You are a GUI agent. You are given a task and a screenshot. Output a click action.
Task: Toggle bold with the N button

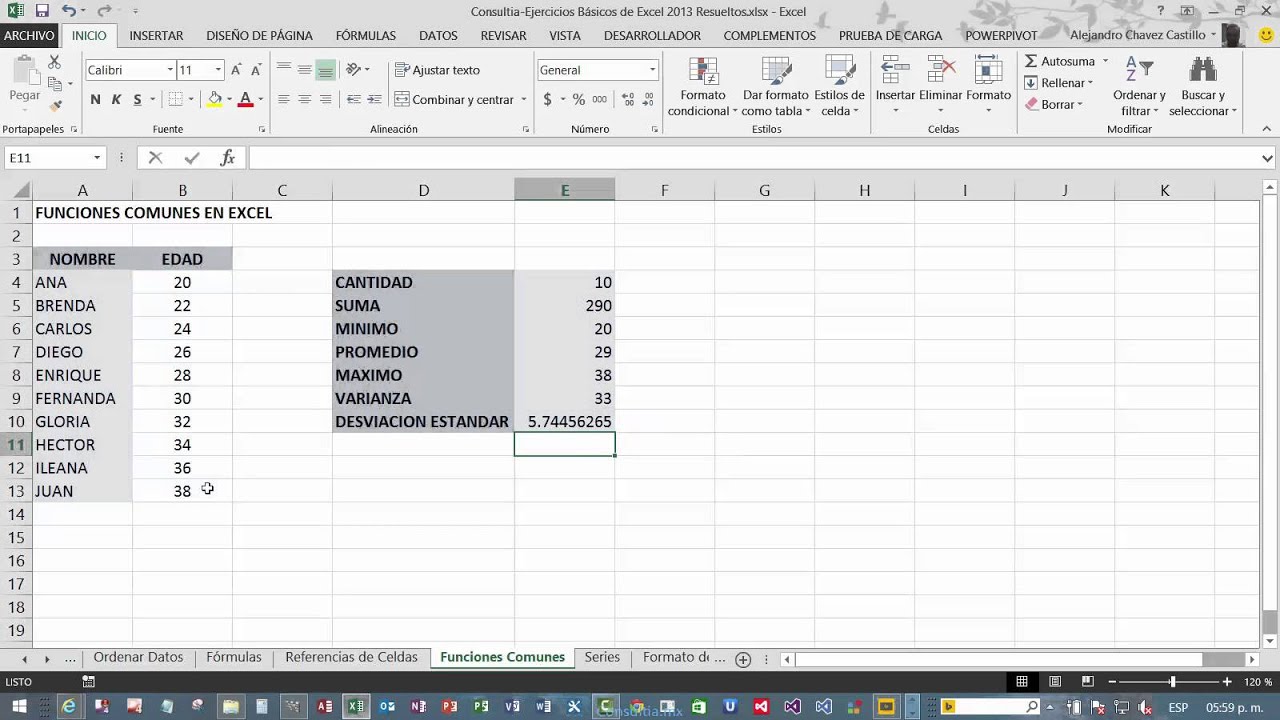pyautogui.click(x=95, y=99)
